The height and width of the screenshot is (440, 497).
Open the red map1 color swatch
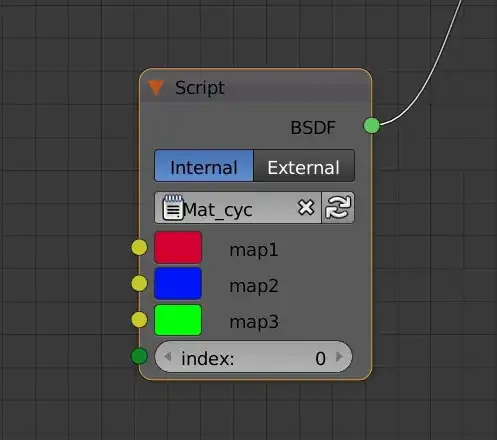(x=178, y=248)
